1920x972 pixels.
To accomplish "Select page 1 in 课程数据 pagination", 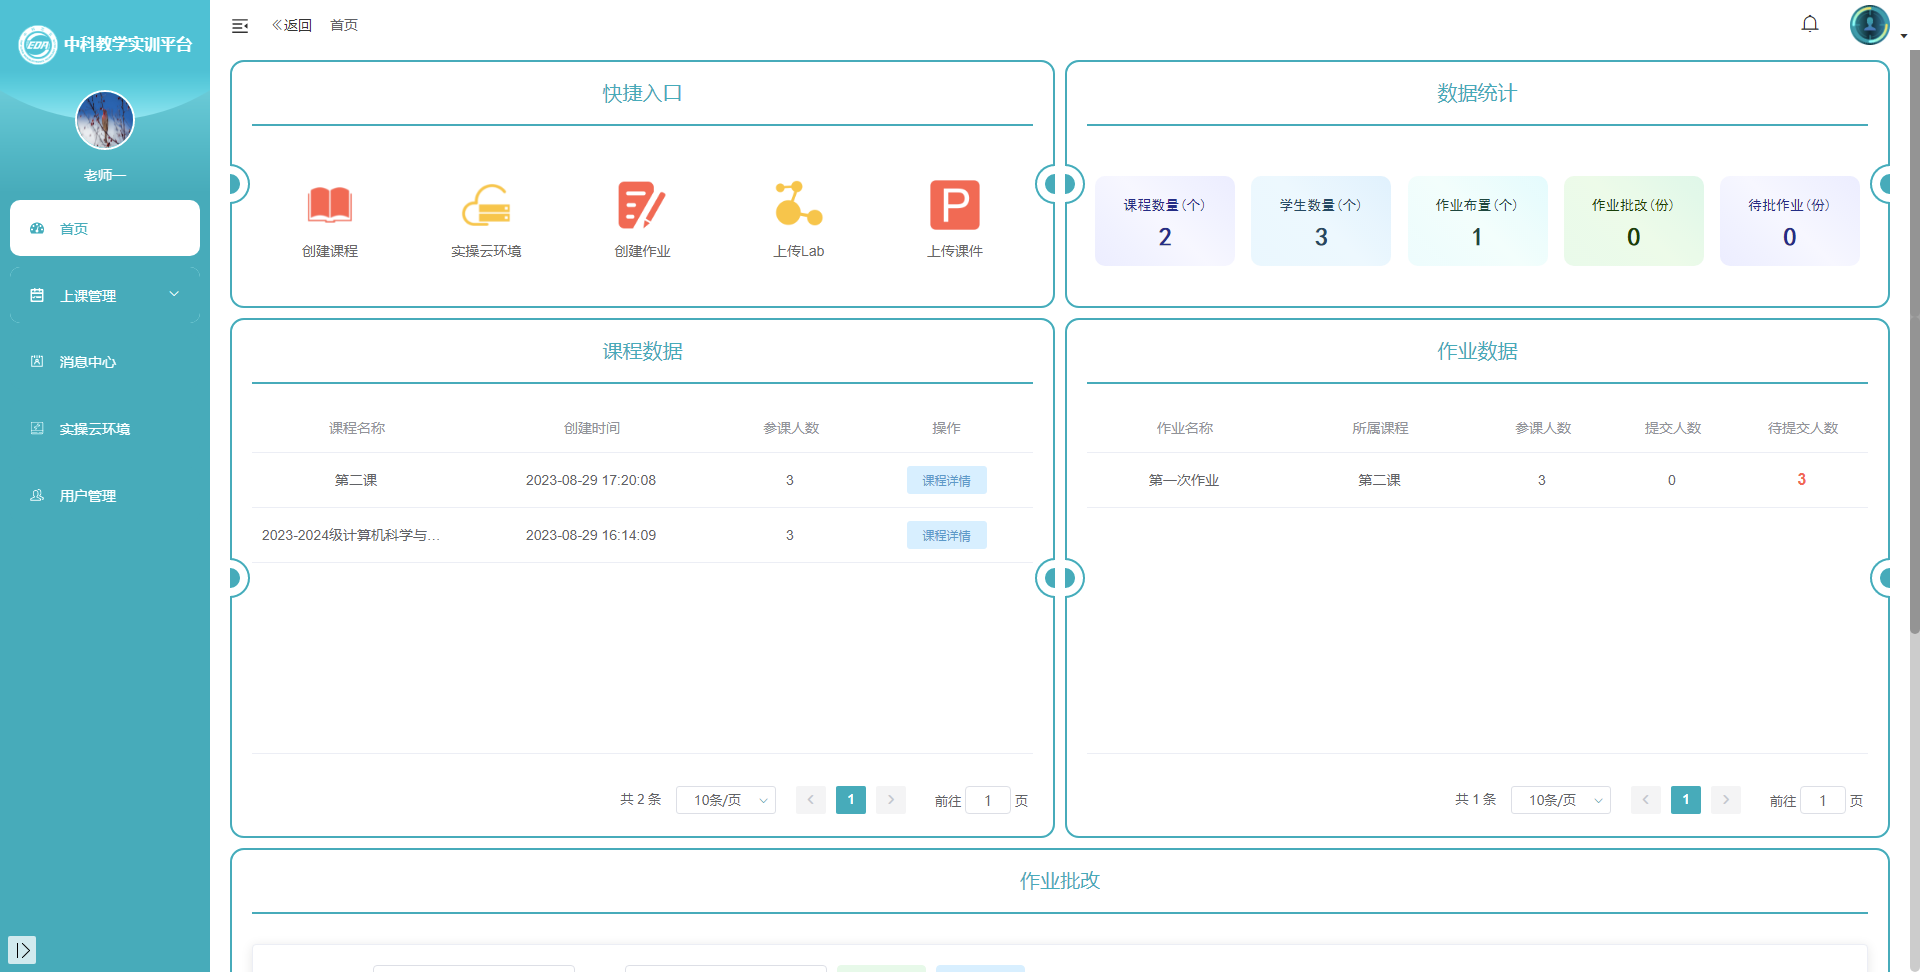I will 851,800.
